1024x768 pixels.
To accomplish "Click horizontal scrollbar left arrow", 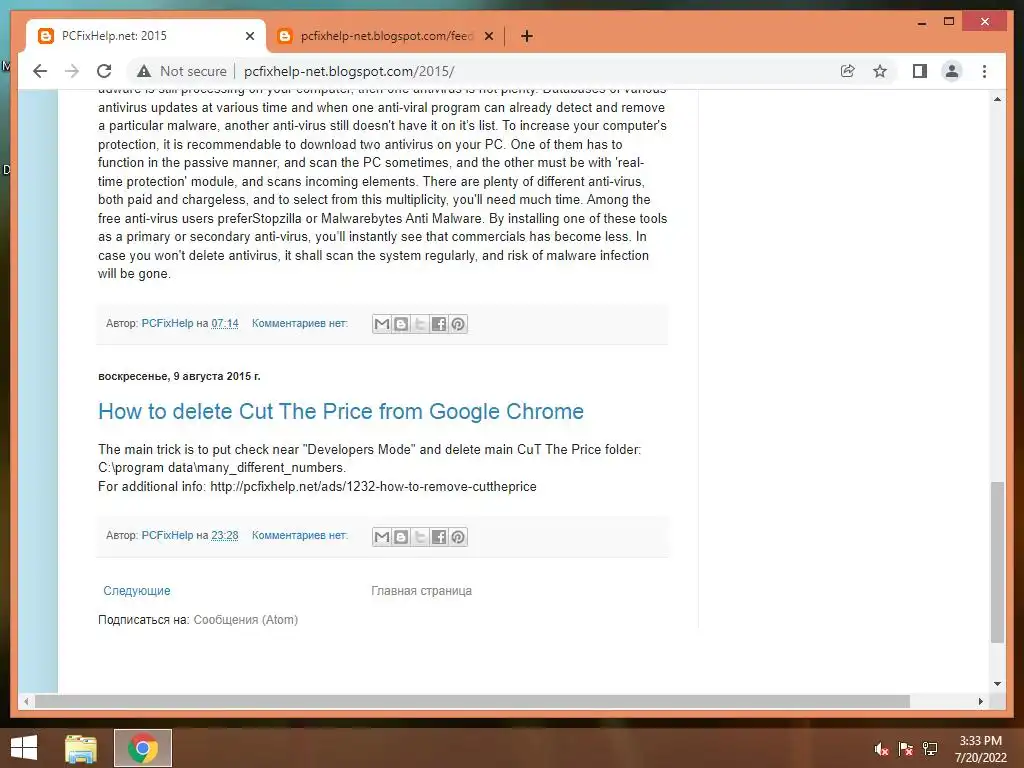I will tap(26, 701).
